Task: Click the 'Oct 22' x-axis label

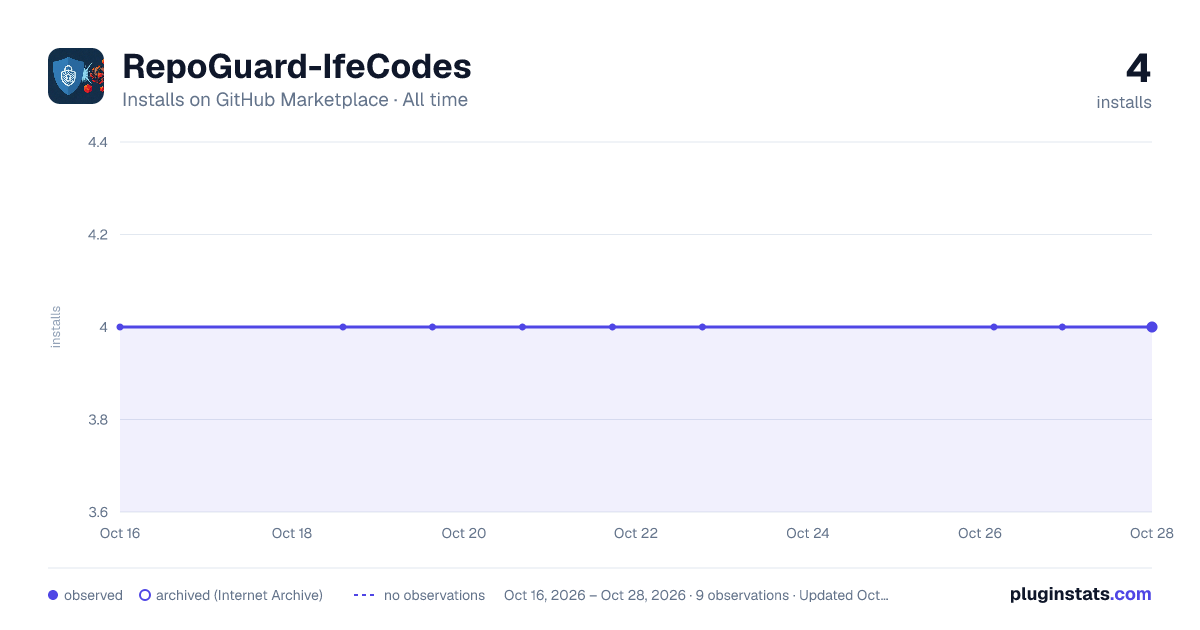Action: 636,533
